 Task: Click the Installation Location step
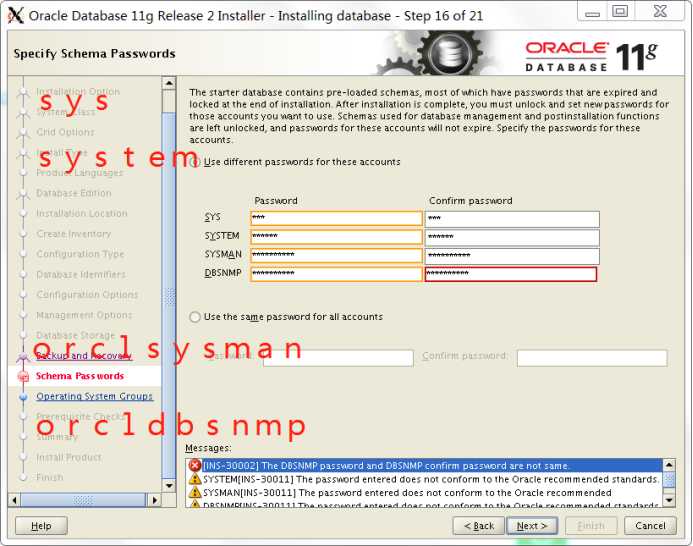(x=82, y=214)
